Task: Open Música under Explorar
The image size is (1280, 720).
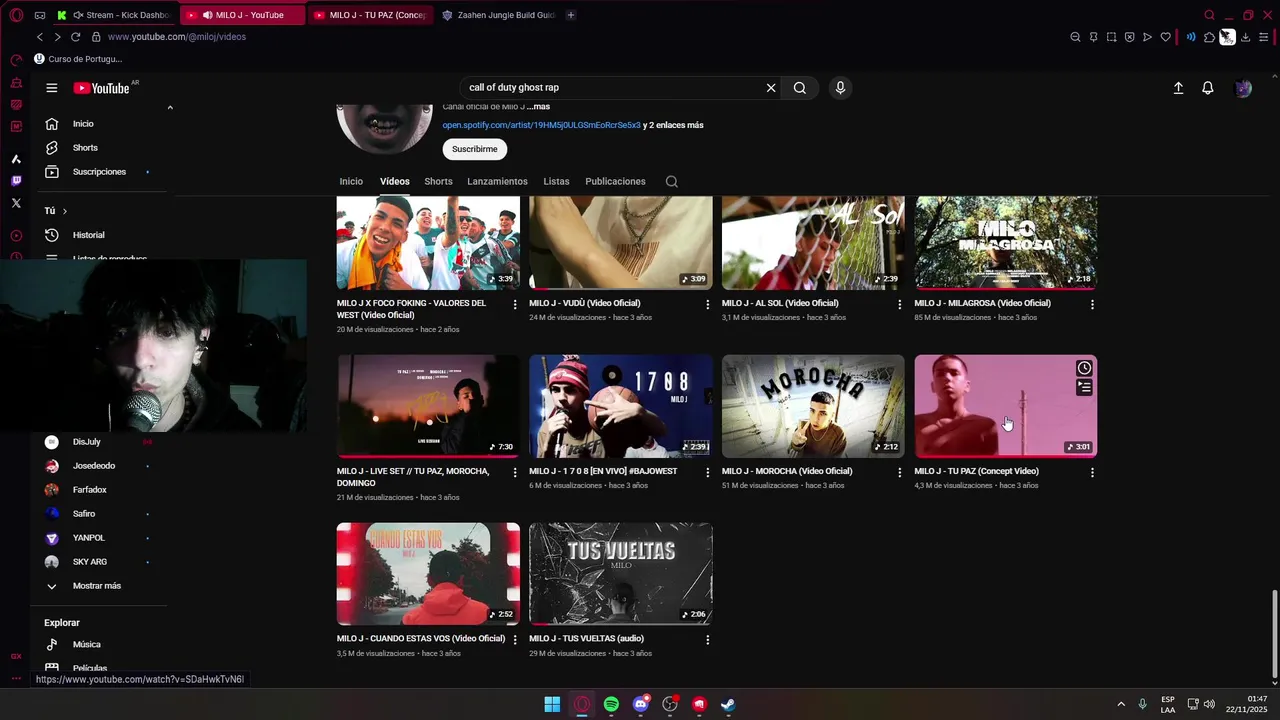Action: [86, 645]
